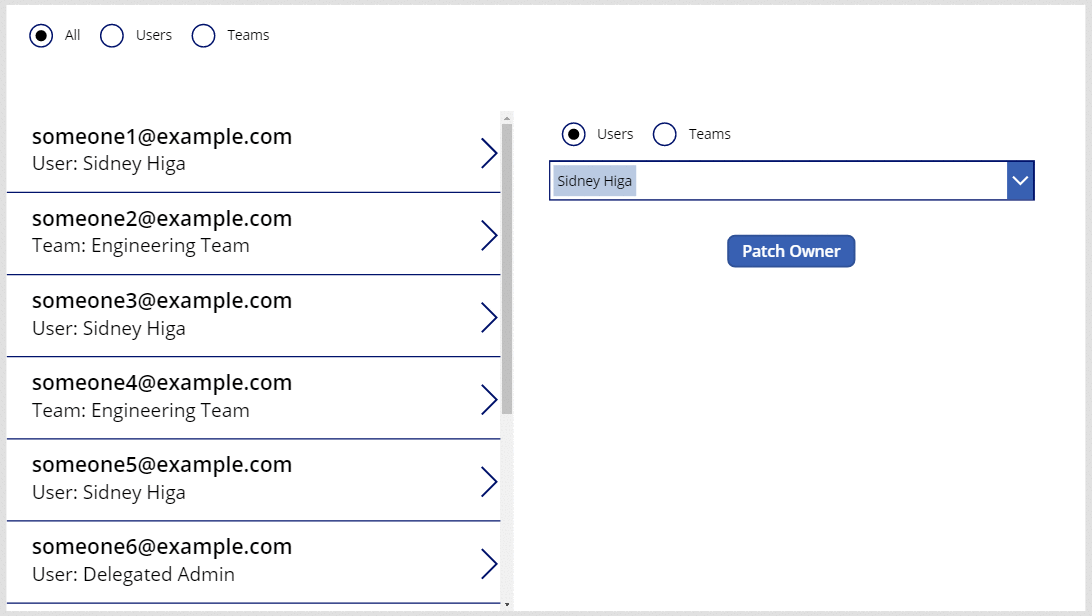
Task: Click the arrow for someone6@example.com
Action: (488, 563)
